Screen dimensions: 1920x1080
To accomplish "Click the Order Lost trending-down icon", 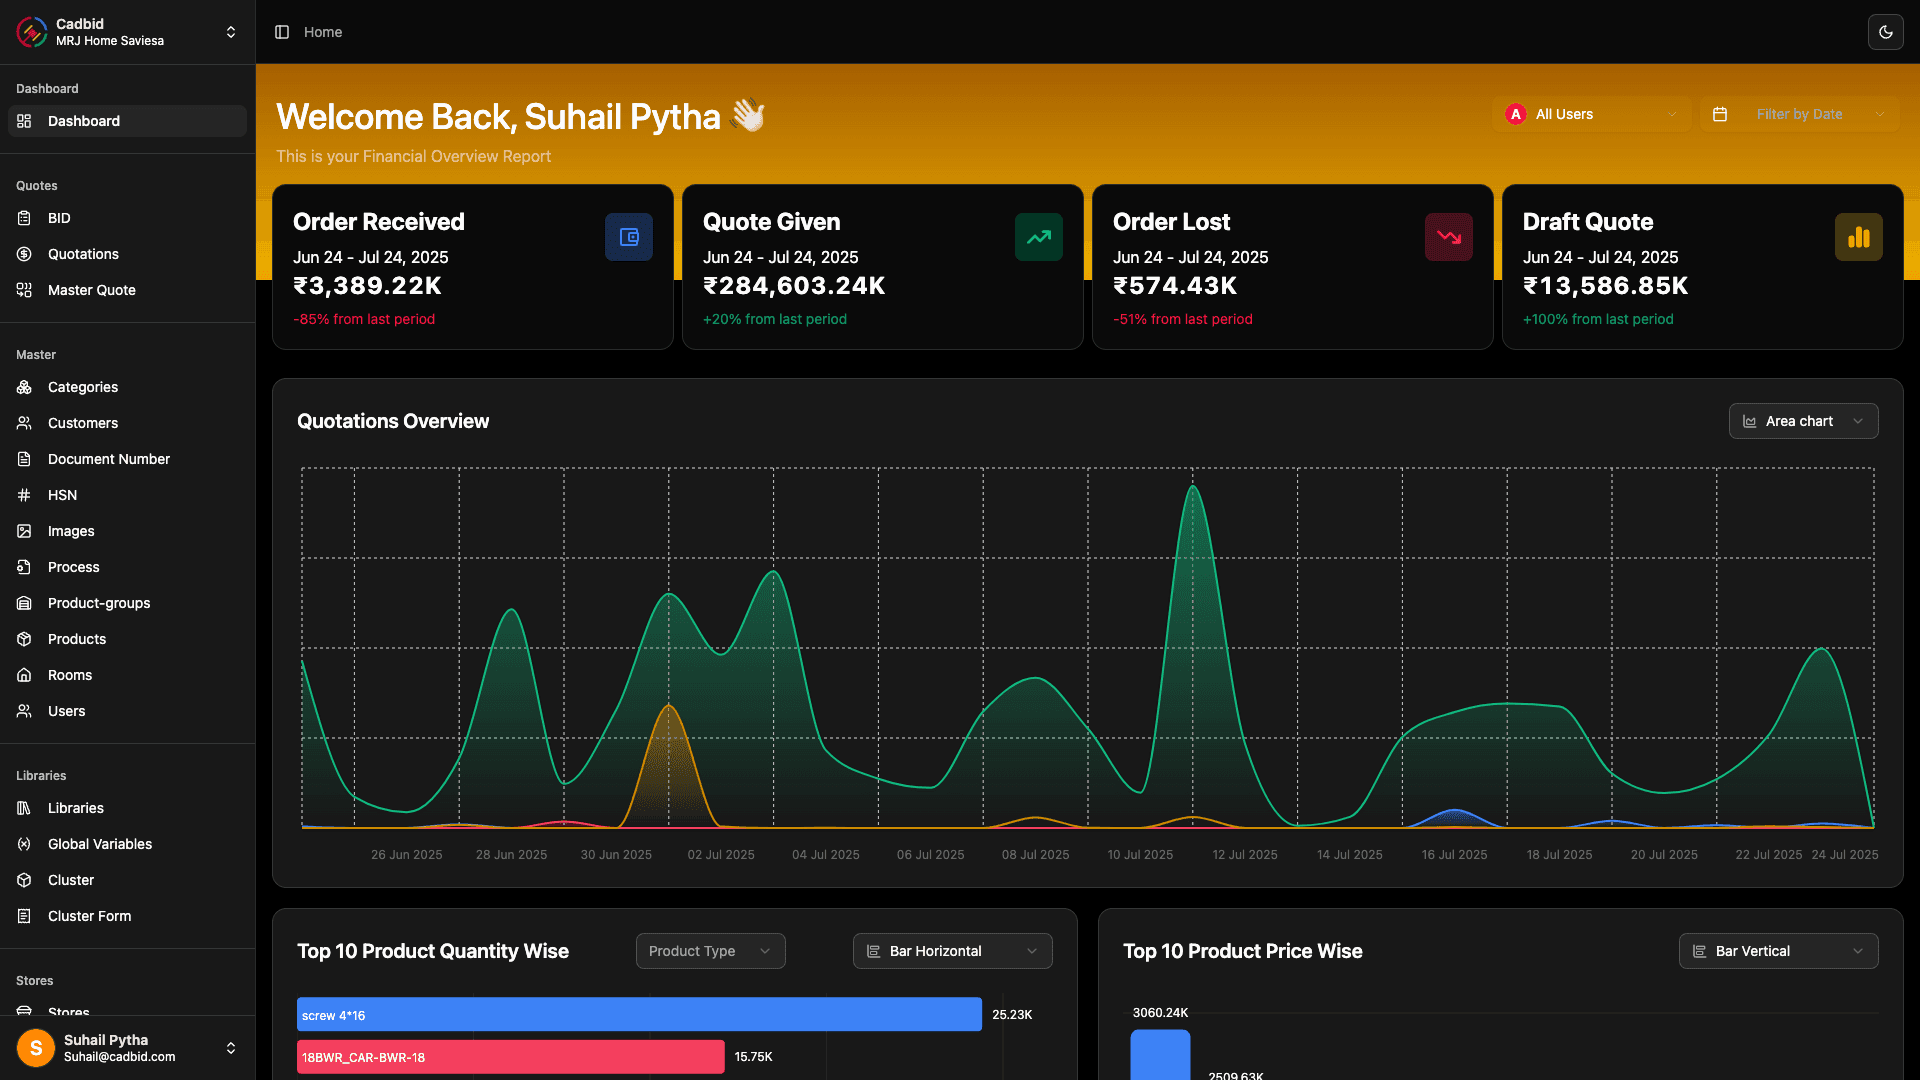I will [x=1448, y=237].
